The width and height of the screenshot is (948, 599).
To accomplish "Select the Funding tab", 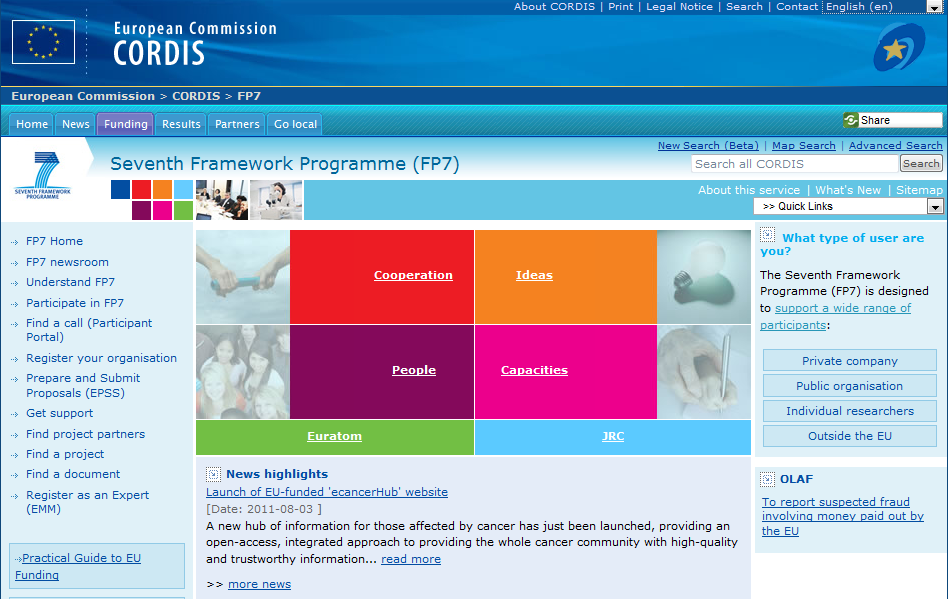I will click(126, 124).
